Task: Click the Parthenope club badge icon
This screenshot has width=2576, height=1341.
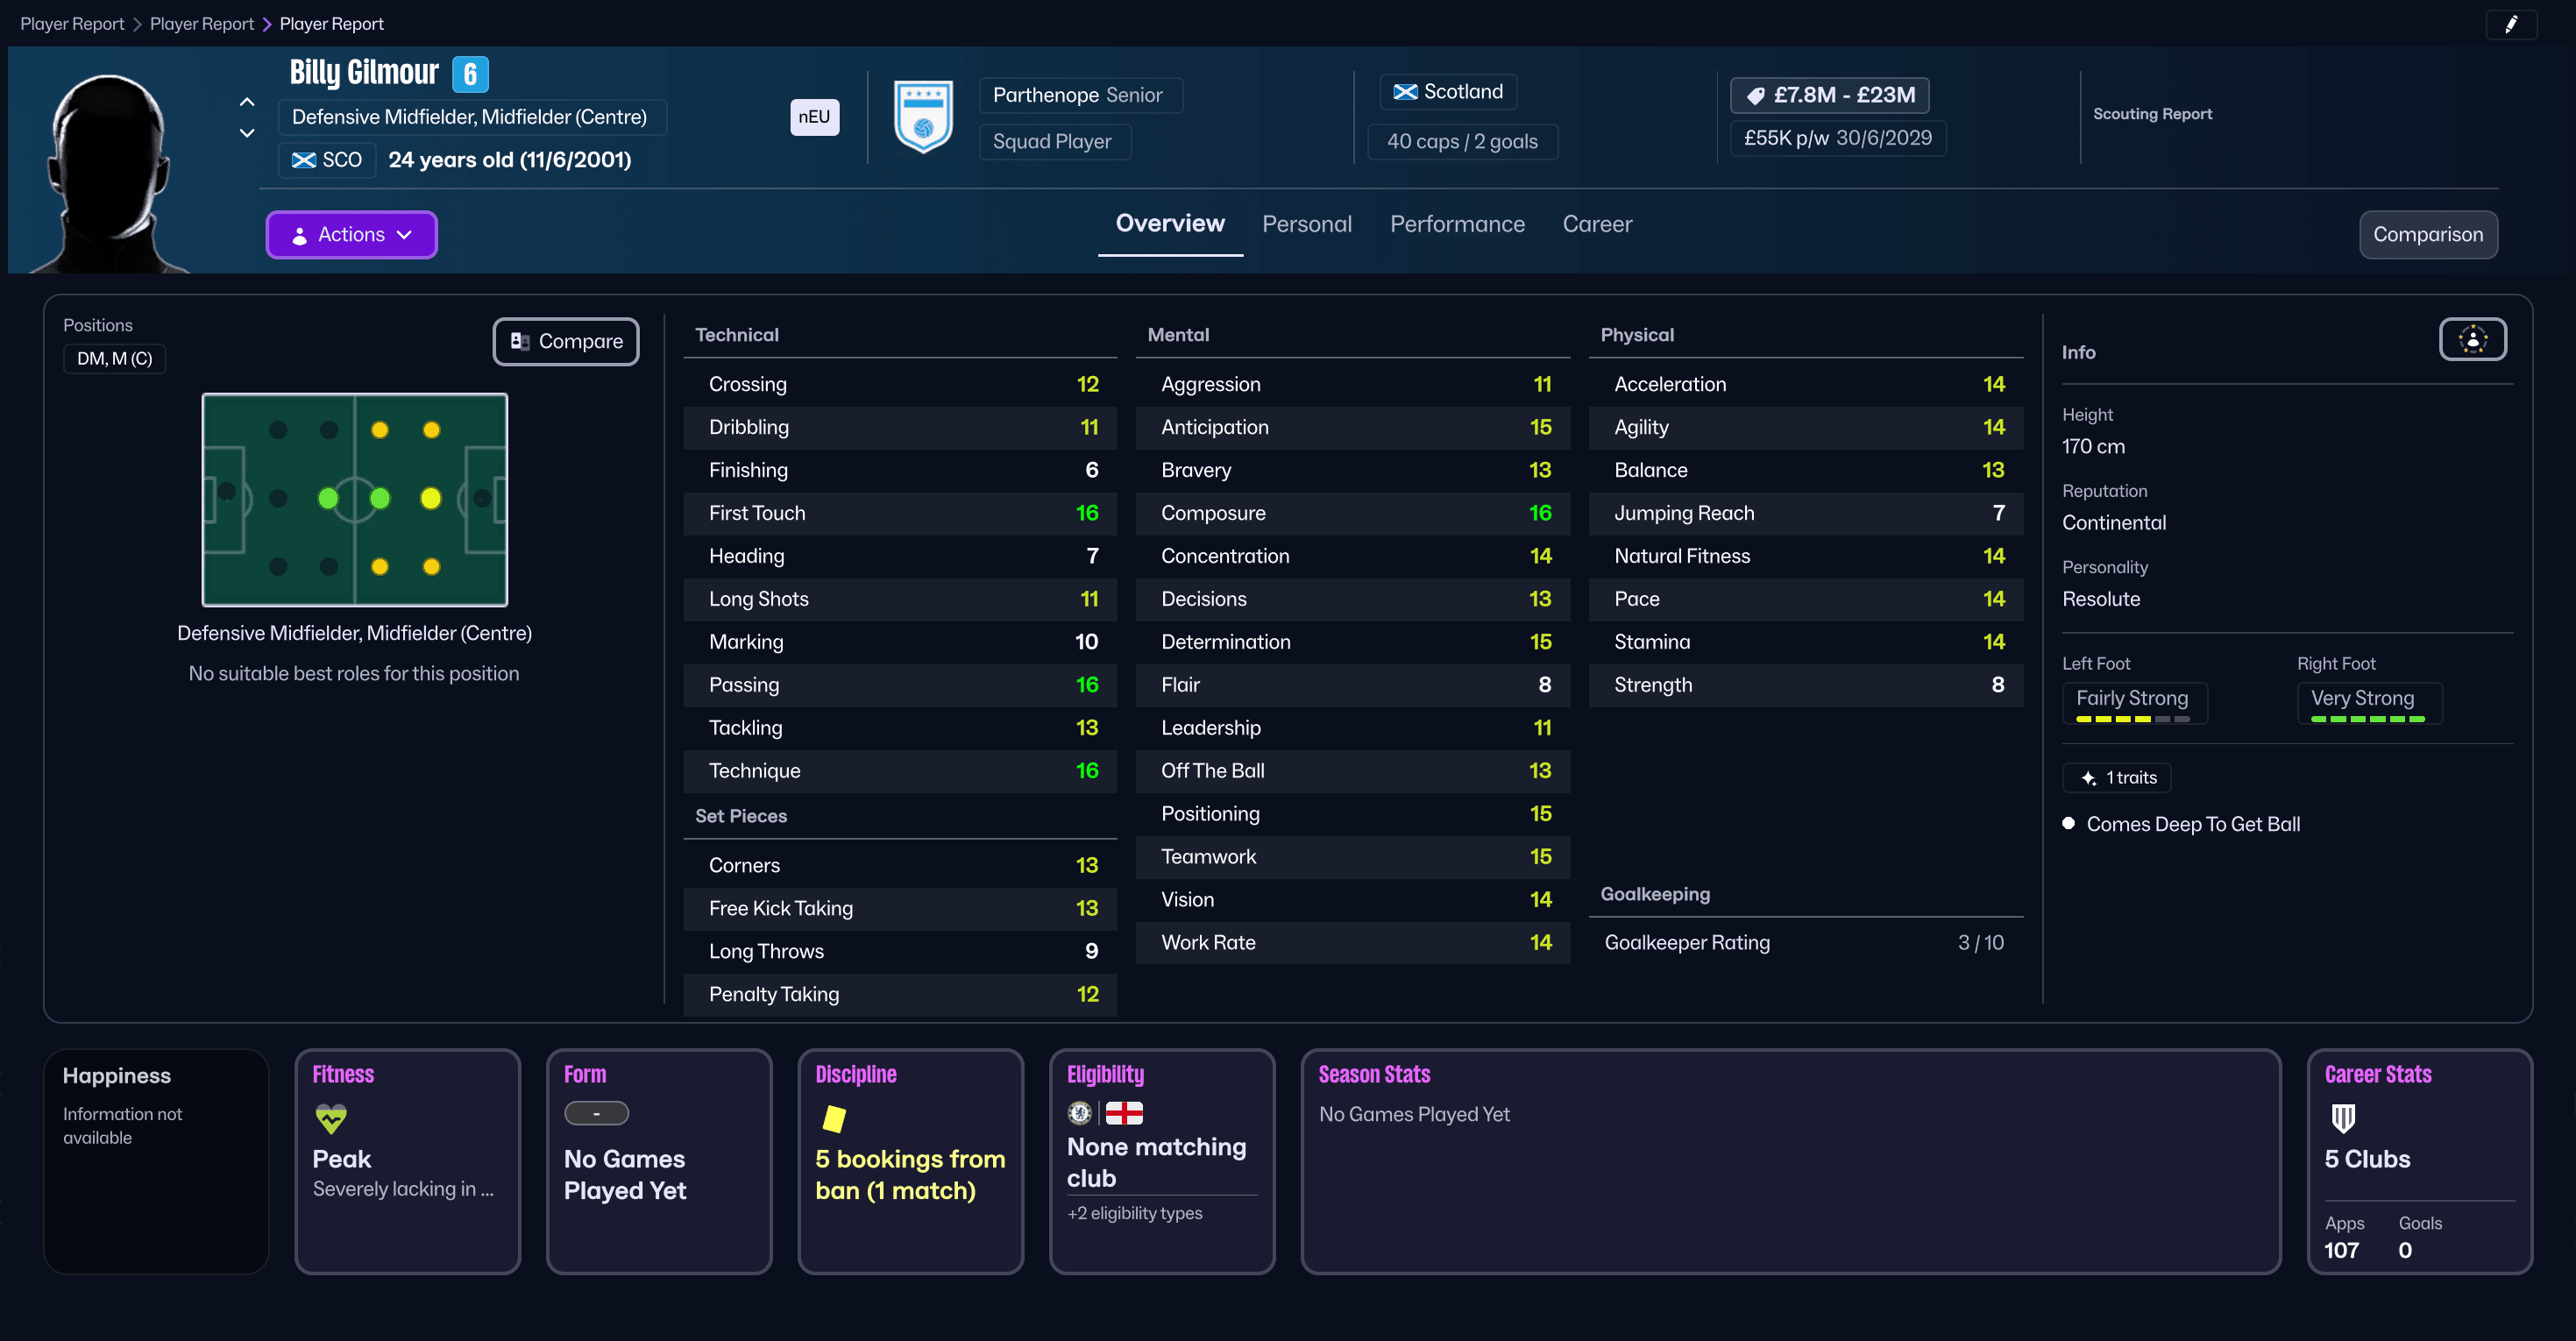Action: point(922,117)
